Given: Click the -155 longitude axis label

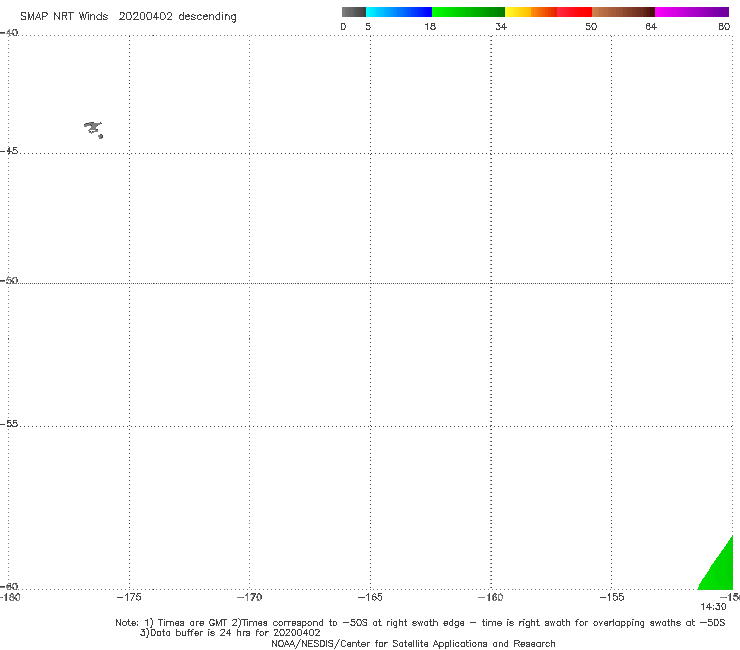Looking at the screenshot, I should click(x=612, y=597).
